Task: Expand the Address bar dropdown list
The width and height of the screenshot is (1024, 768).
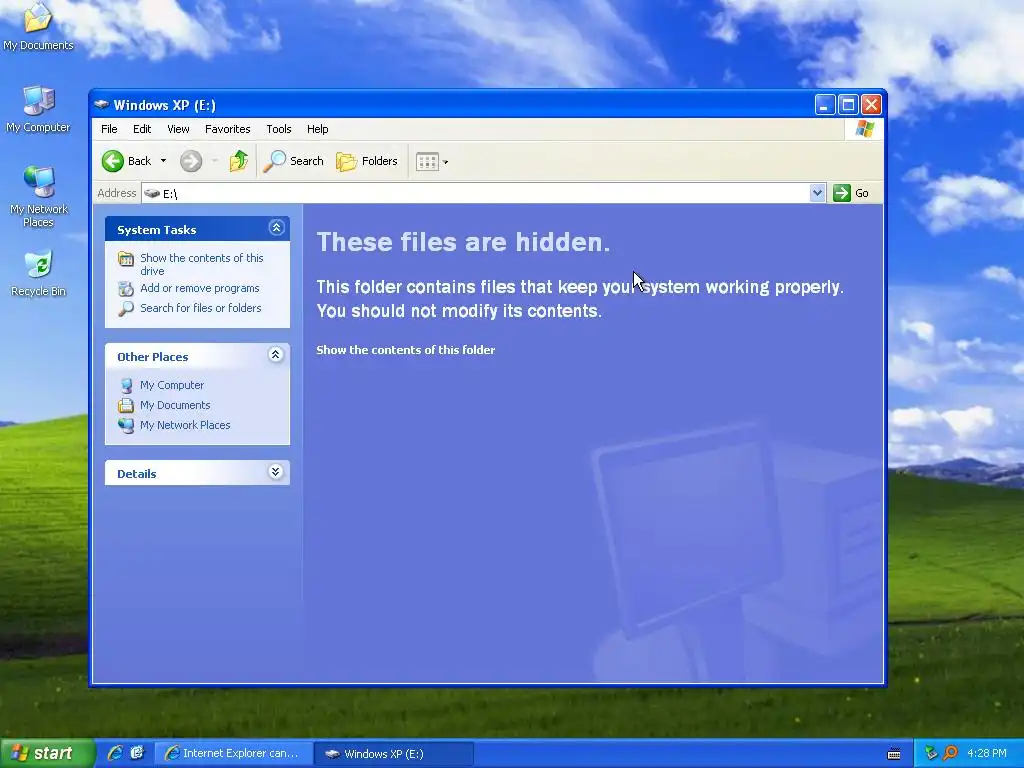Action: point(817,193)
